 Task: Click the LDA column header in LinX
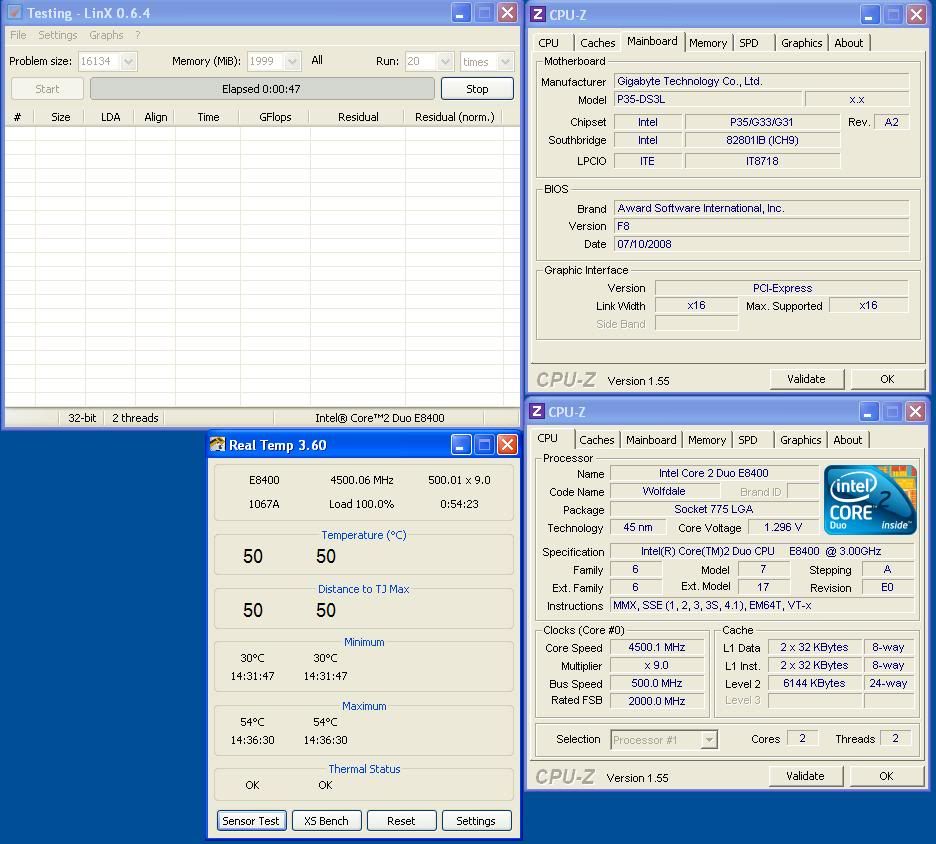tap(110, 117)
